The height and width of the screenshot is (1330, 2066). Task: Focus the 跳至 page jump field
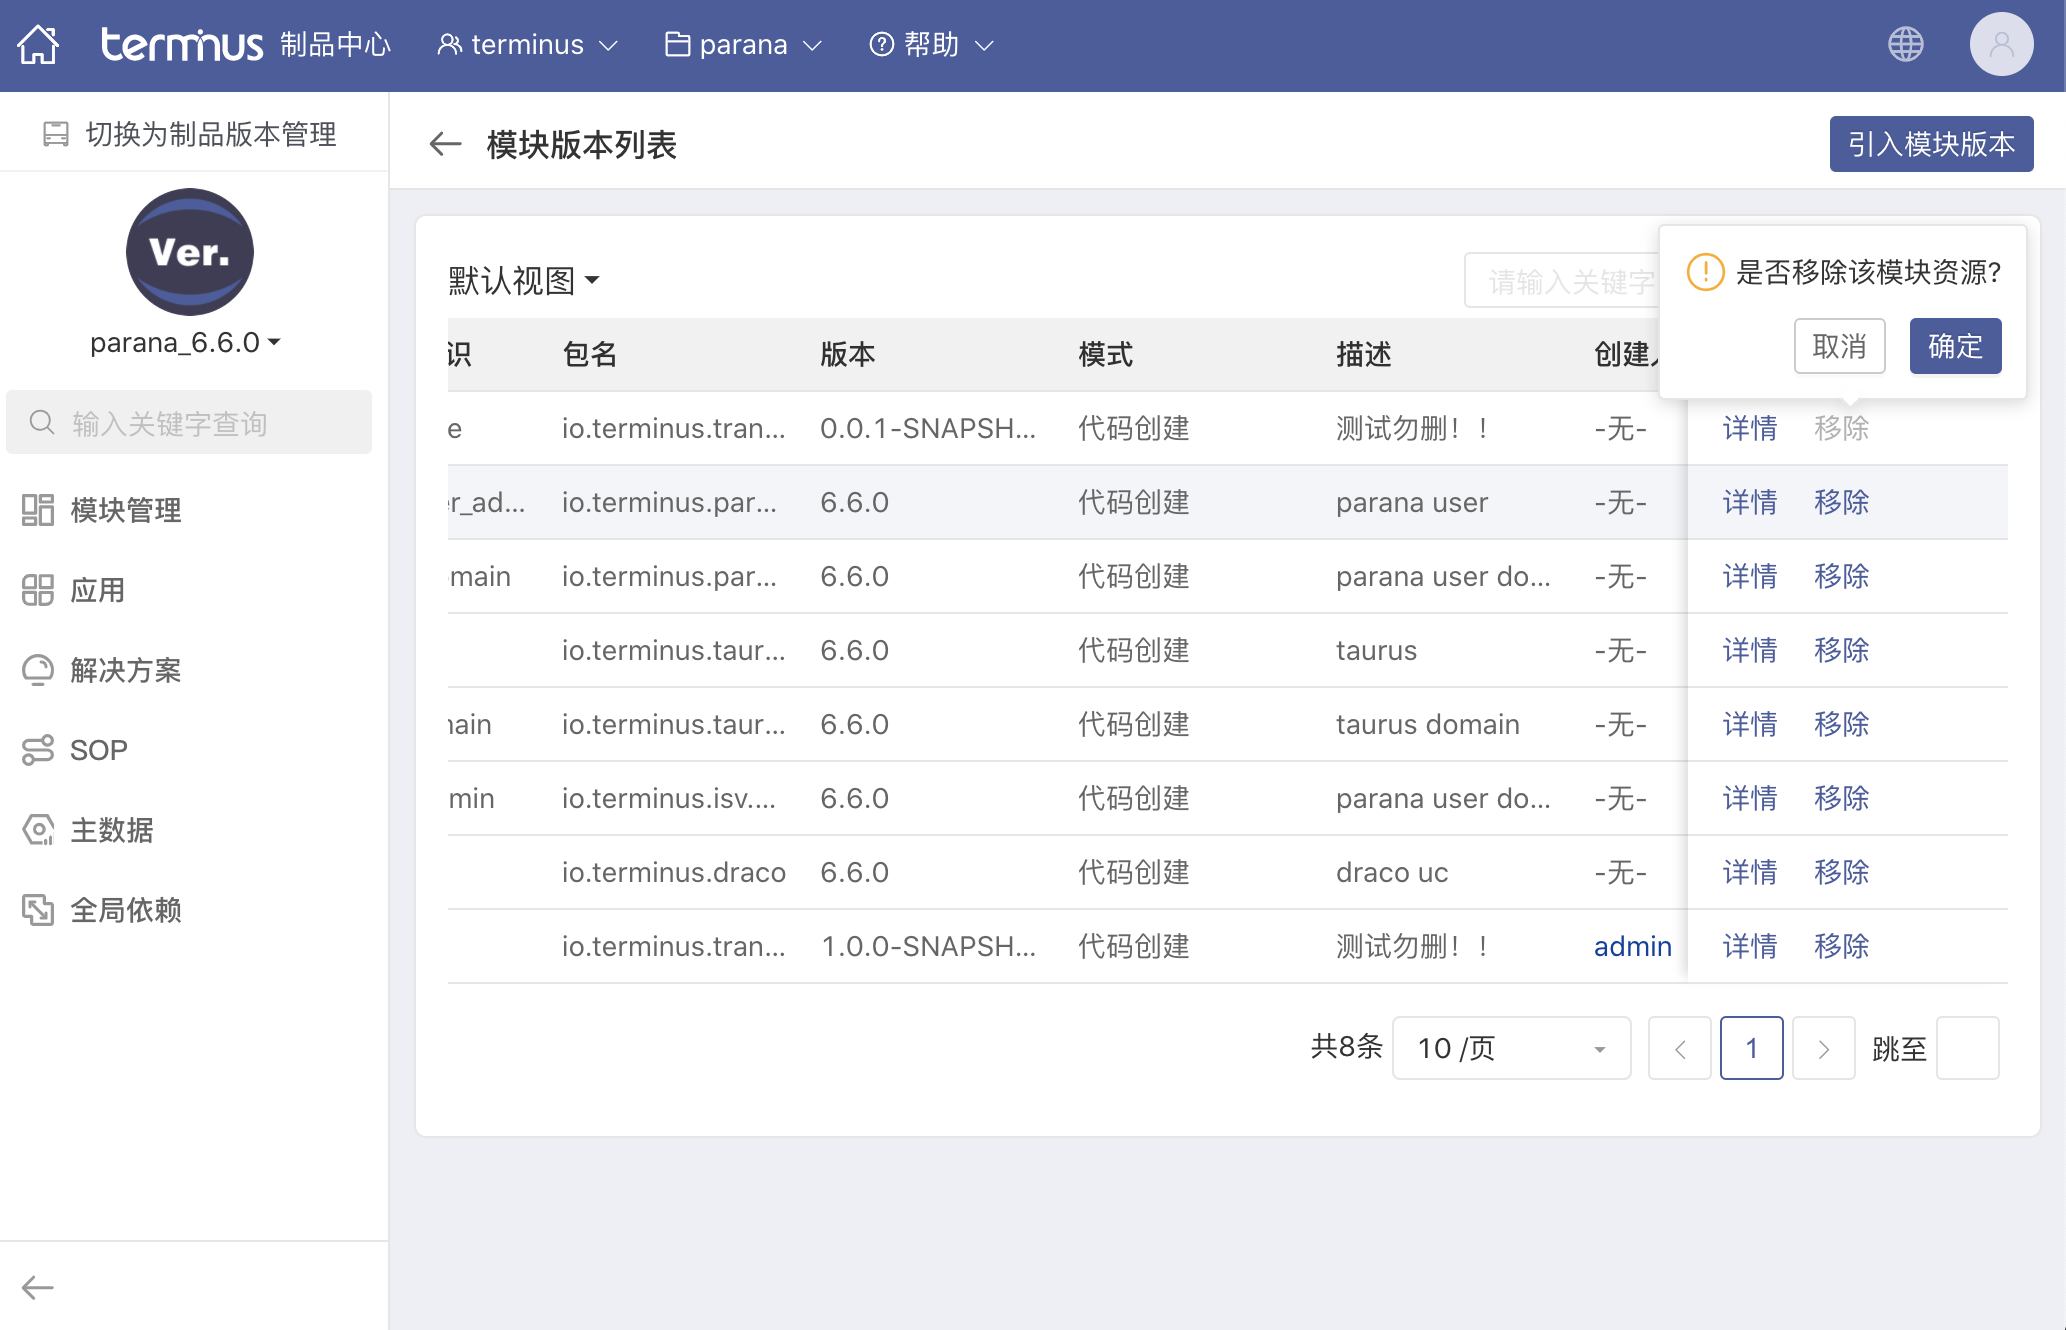tap(1967, 1048)
